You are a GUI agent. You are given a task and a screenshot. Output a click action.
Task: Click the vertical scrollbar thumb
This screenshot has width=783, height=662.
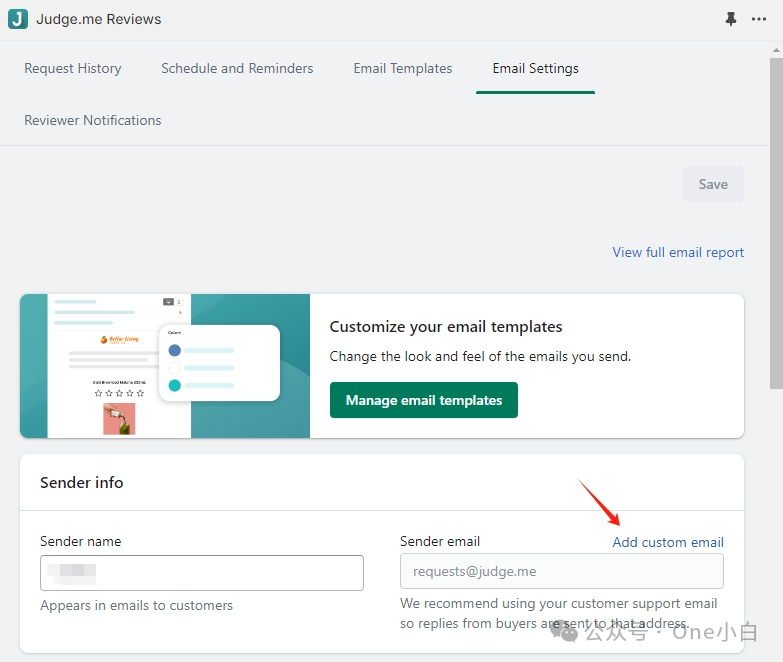click(776, 222)
